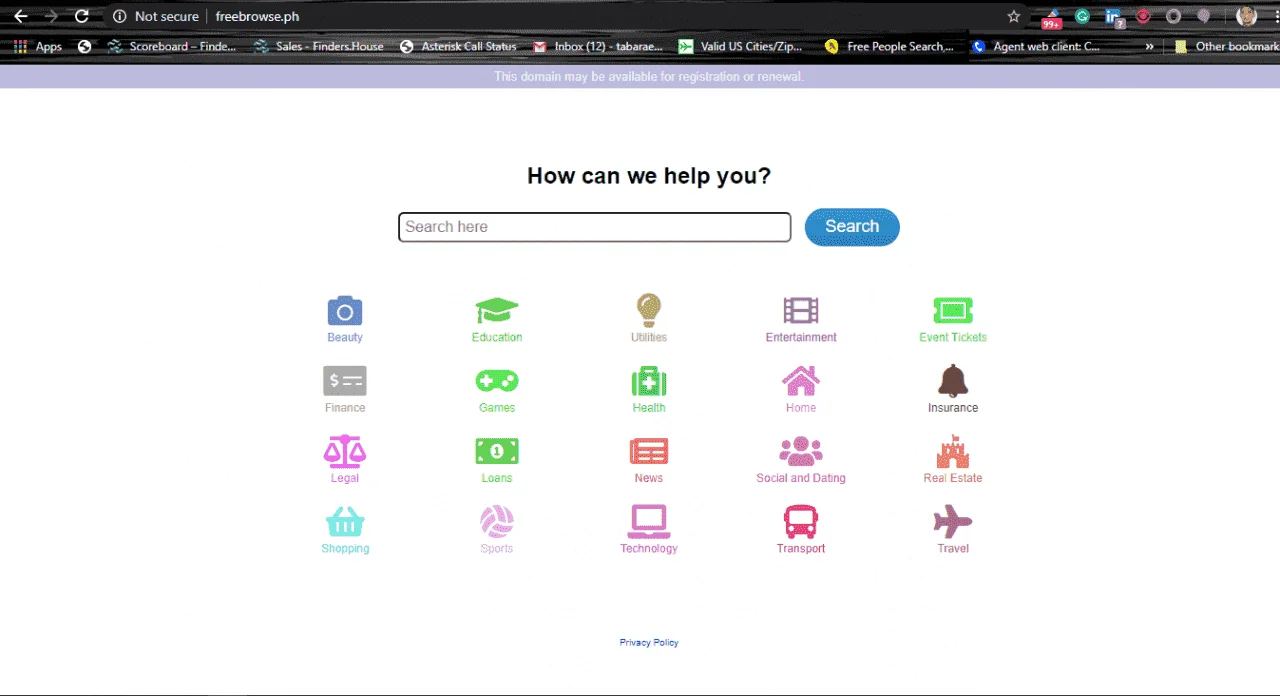Select the Social and Dating people icon
This screenshot has width=1280, height=696.
tap(801, 451)
